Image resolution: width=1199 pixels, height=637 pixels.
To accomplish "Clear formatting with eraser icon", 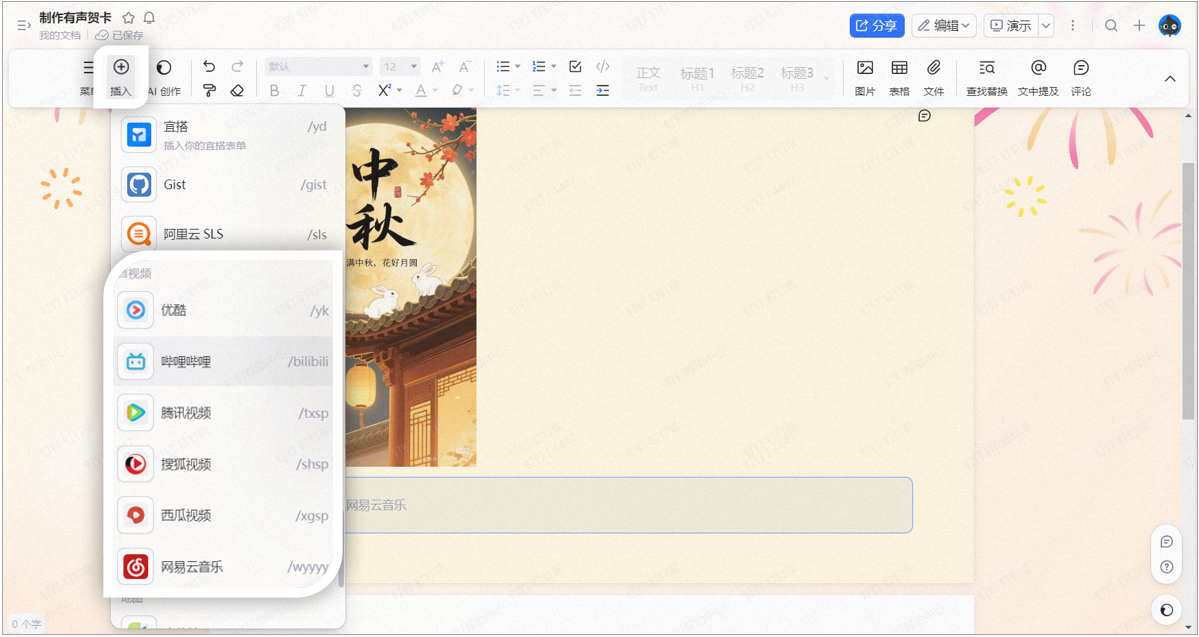I will pyautogui.click(x=237, y=90).
